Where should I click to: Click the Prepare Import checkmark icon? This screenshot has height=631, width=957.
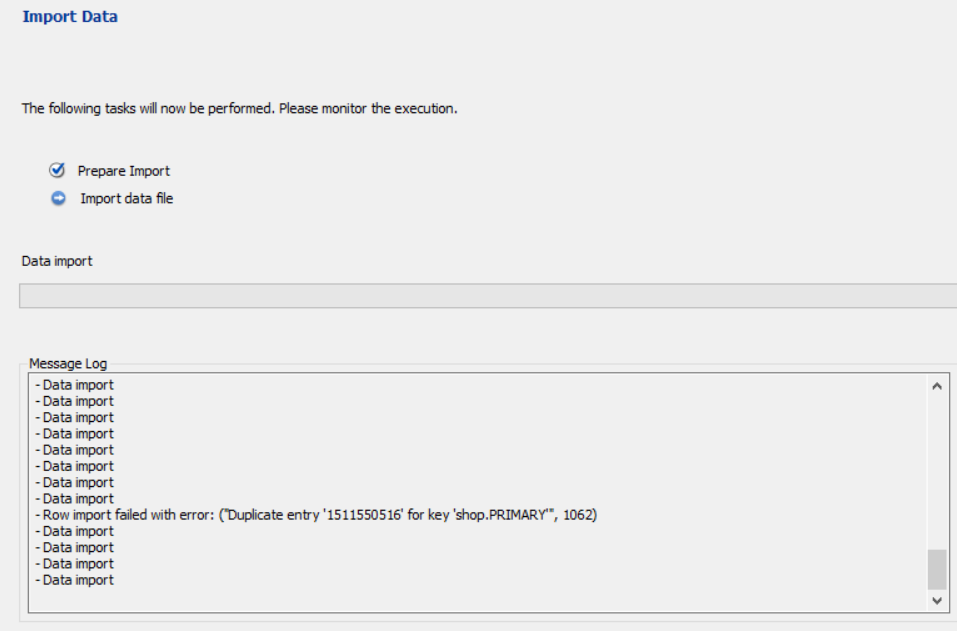[57, 170]
